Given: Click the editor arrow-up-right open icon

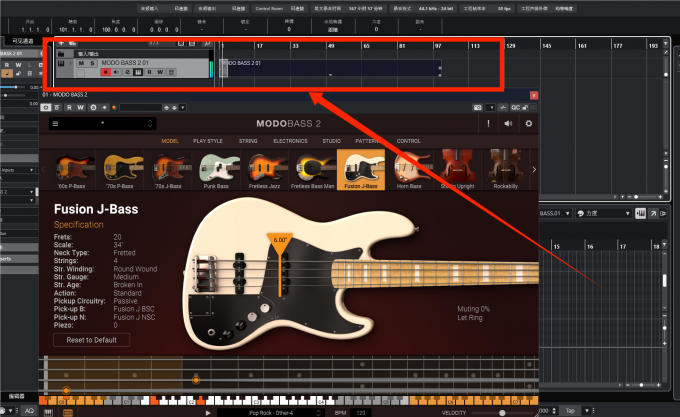Looking at the screenshot, I should coord(653,213).
